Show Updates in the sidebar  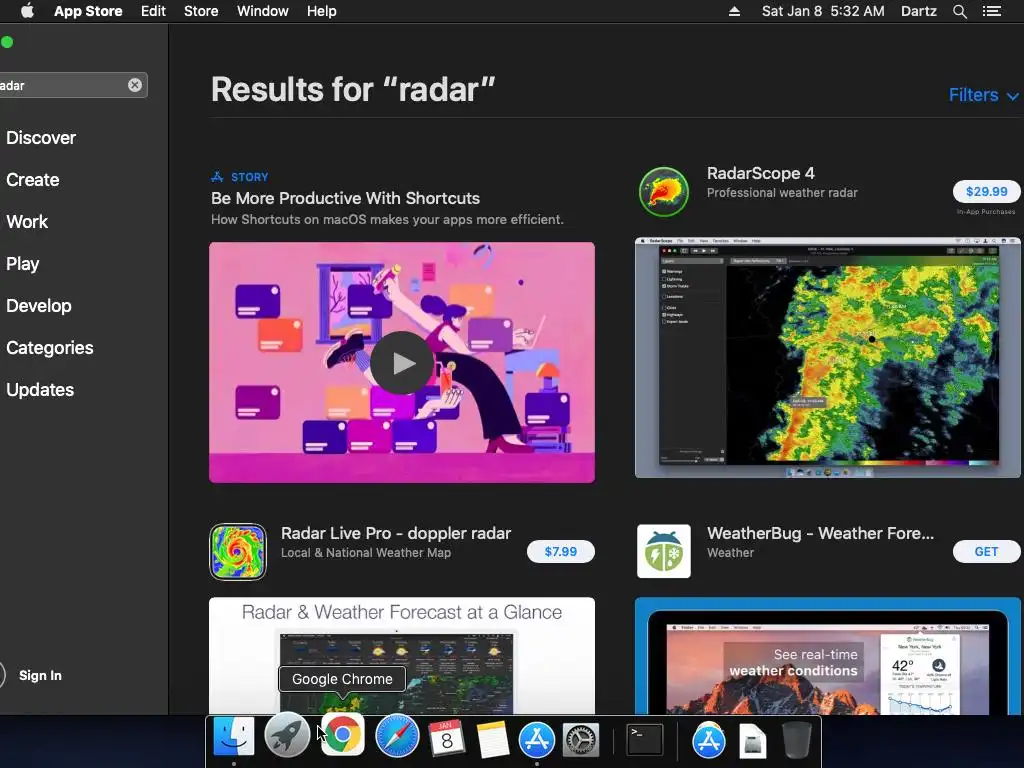click(40, 390)
